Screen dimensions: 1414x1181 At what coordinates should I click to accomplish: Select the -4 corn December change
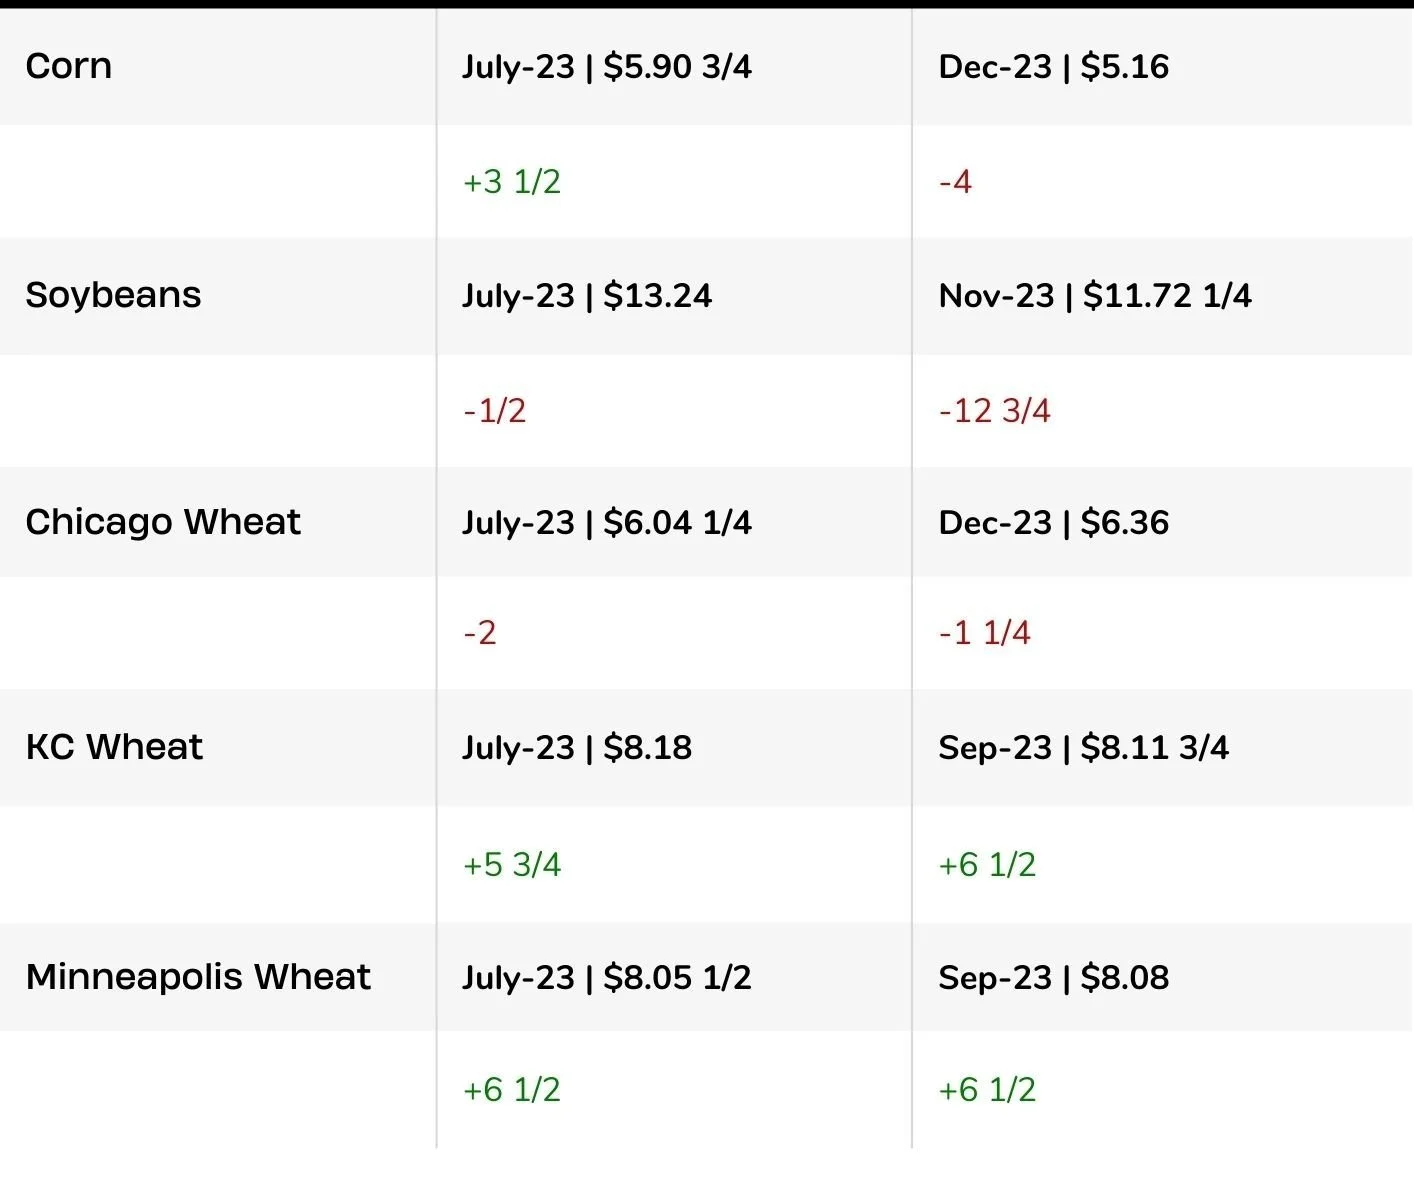tap(955, 182)
